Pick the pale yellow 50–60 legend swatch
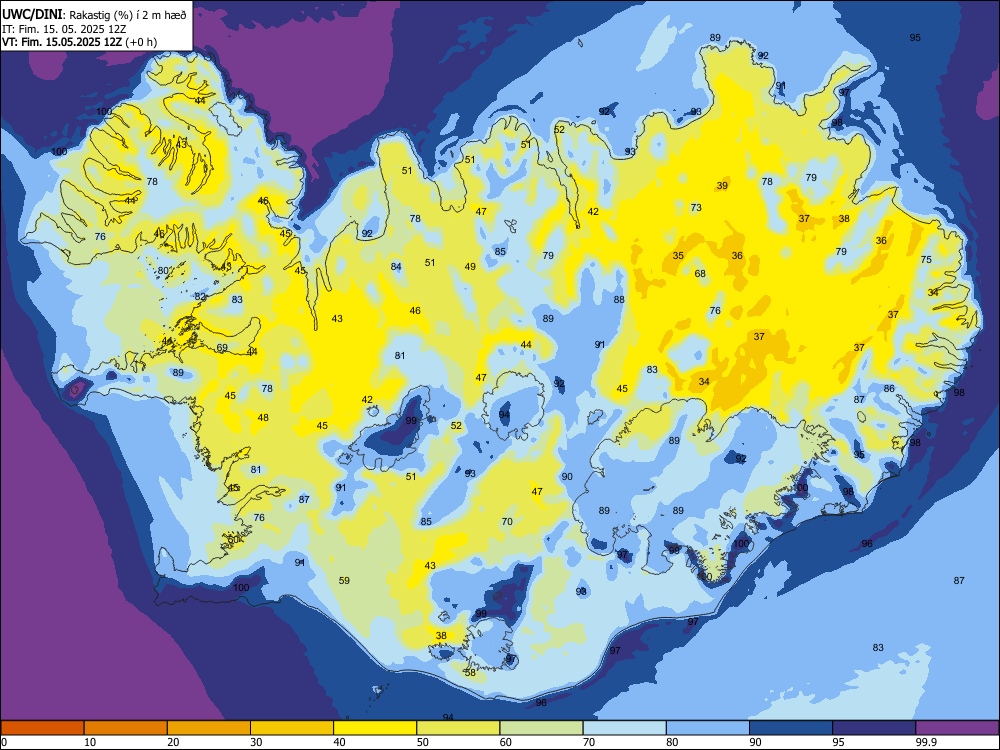 458,728
